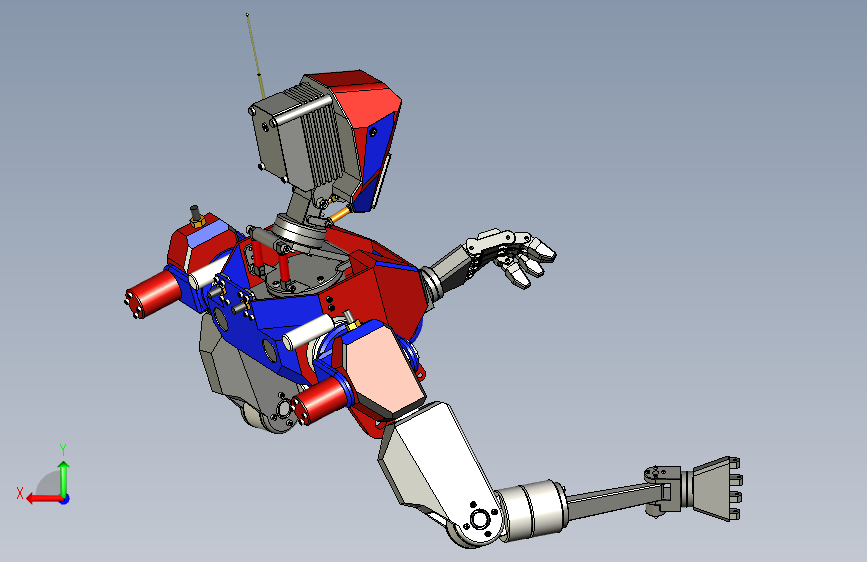Select the grey gripper claw at arm's end
The image size is (867, 562).
(716, 488)
